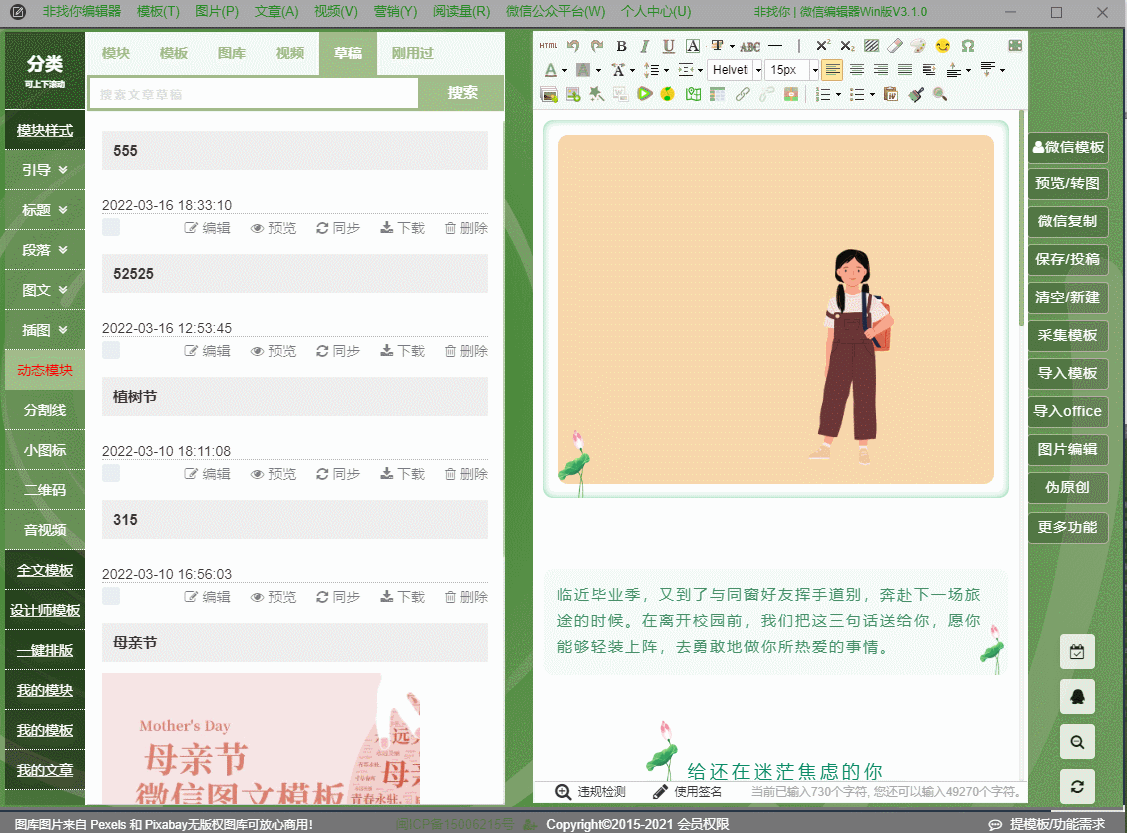Image resolution: width=1127 pixels, height=833 pixels.
Task: Click the 微信复制 button
Action: tap(1067, 221)
